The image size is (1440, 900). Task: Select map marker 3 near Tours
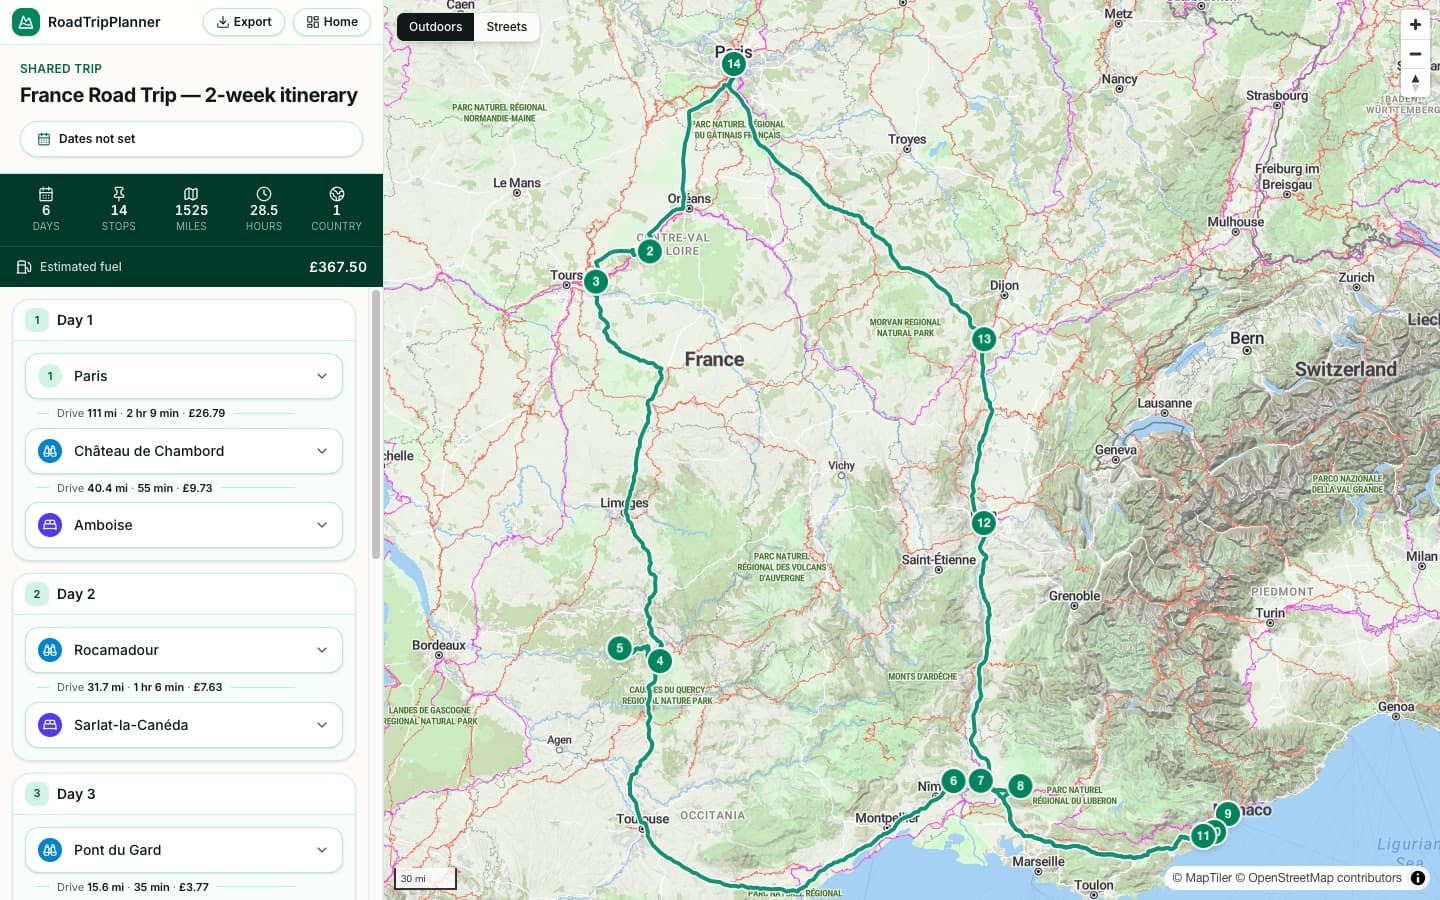596,281
